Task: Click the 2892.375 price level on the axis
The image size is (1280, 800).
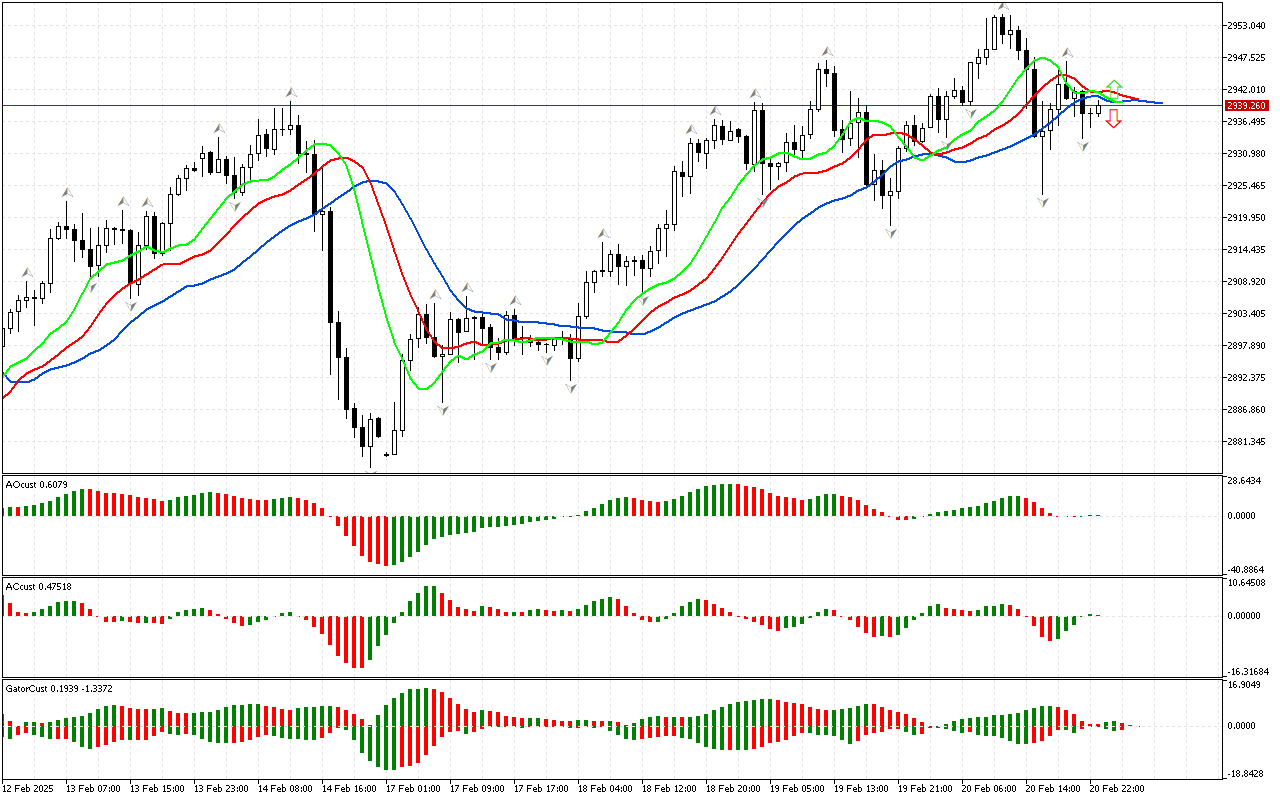Action: pyautogui.click(x=1248, y=378)
